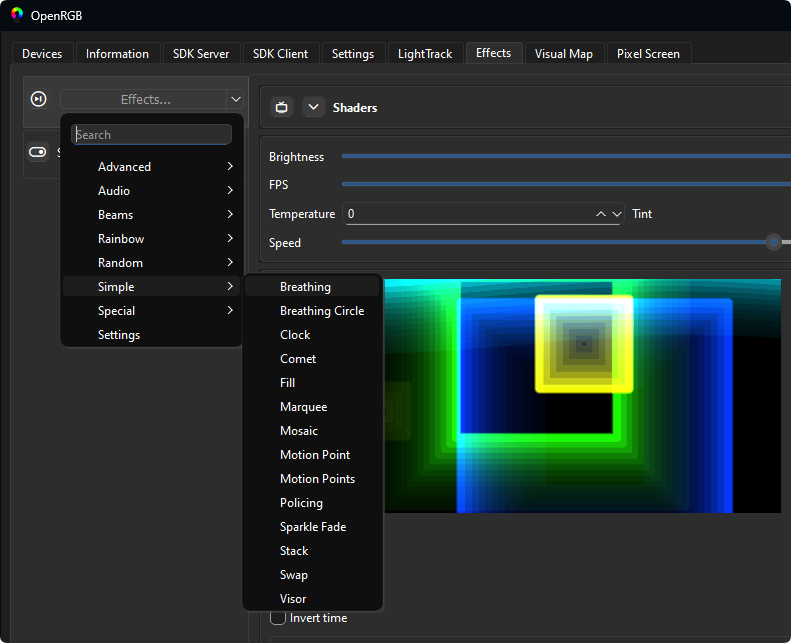Choose the Visor effect
791x643 pixels.
(x=312, y=599)
